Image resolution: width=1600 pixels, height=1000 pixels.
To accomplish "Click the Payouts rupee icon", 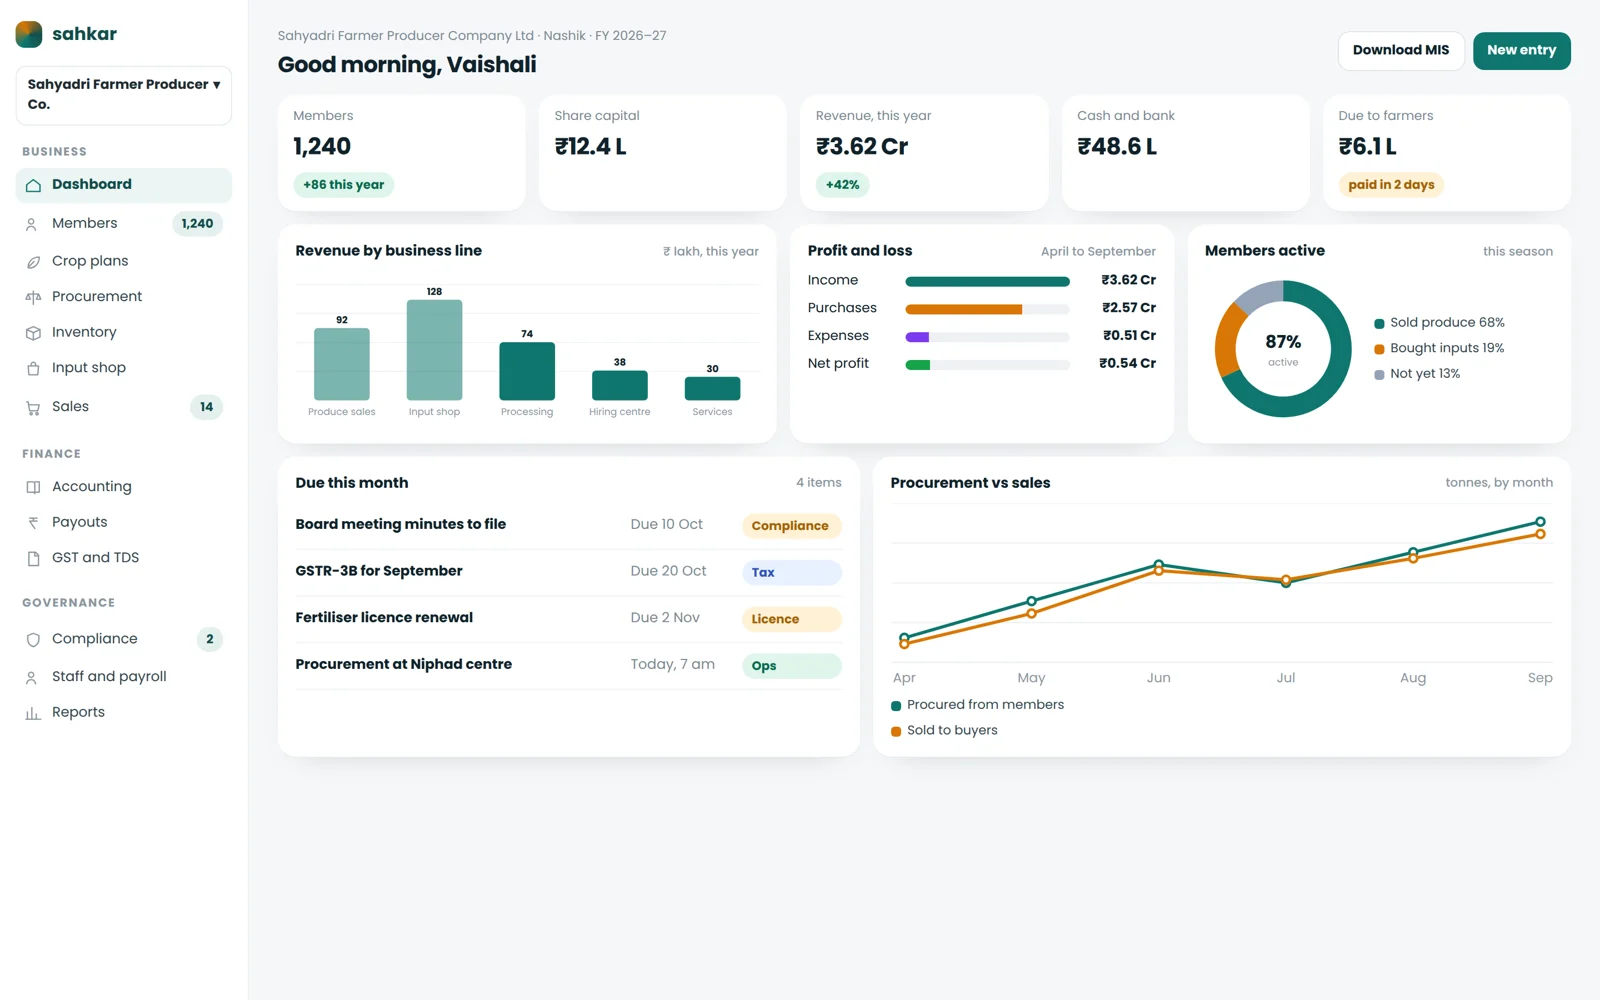I will click(x=33, y=522).
